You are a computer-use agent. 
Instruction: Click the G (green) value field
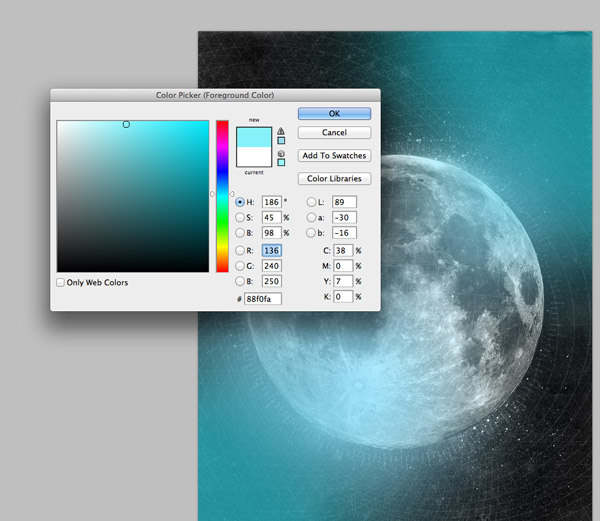coord(271,266)
